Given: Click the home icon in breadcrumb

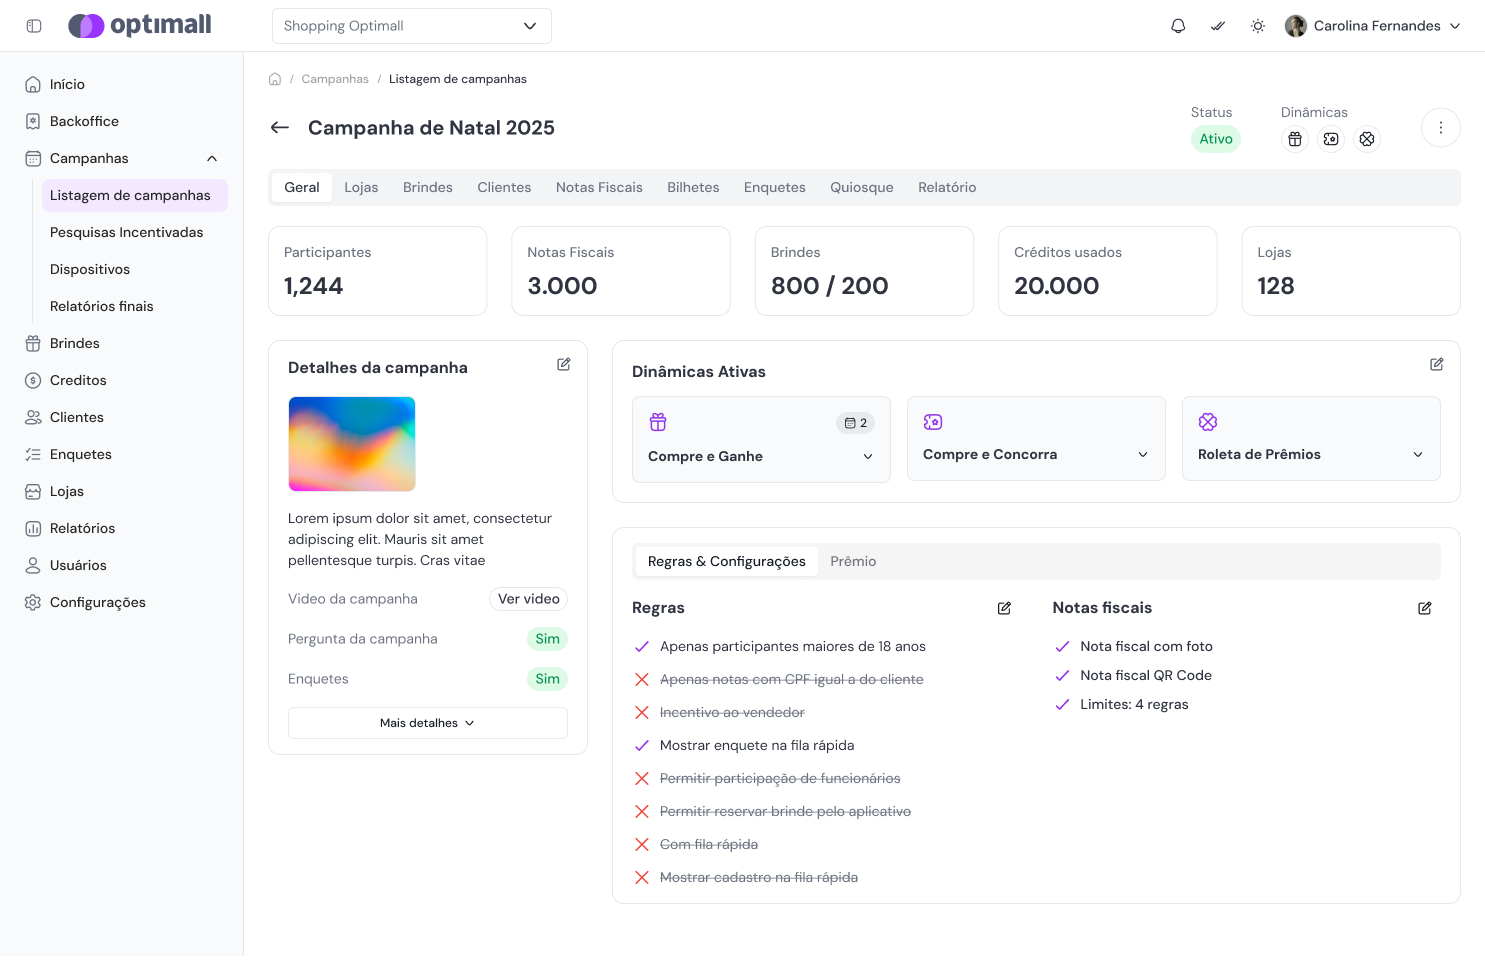Looking at the screenshot, I should pyautogui.click(x=275, y=79).
